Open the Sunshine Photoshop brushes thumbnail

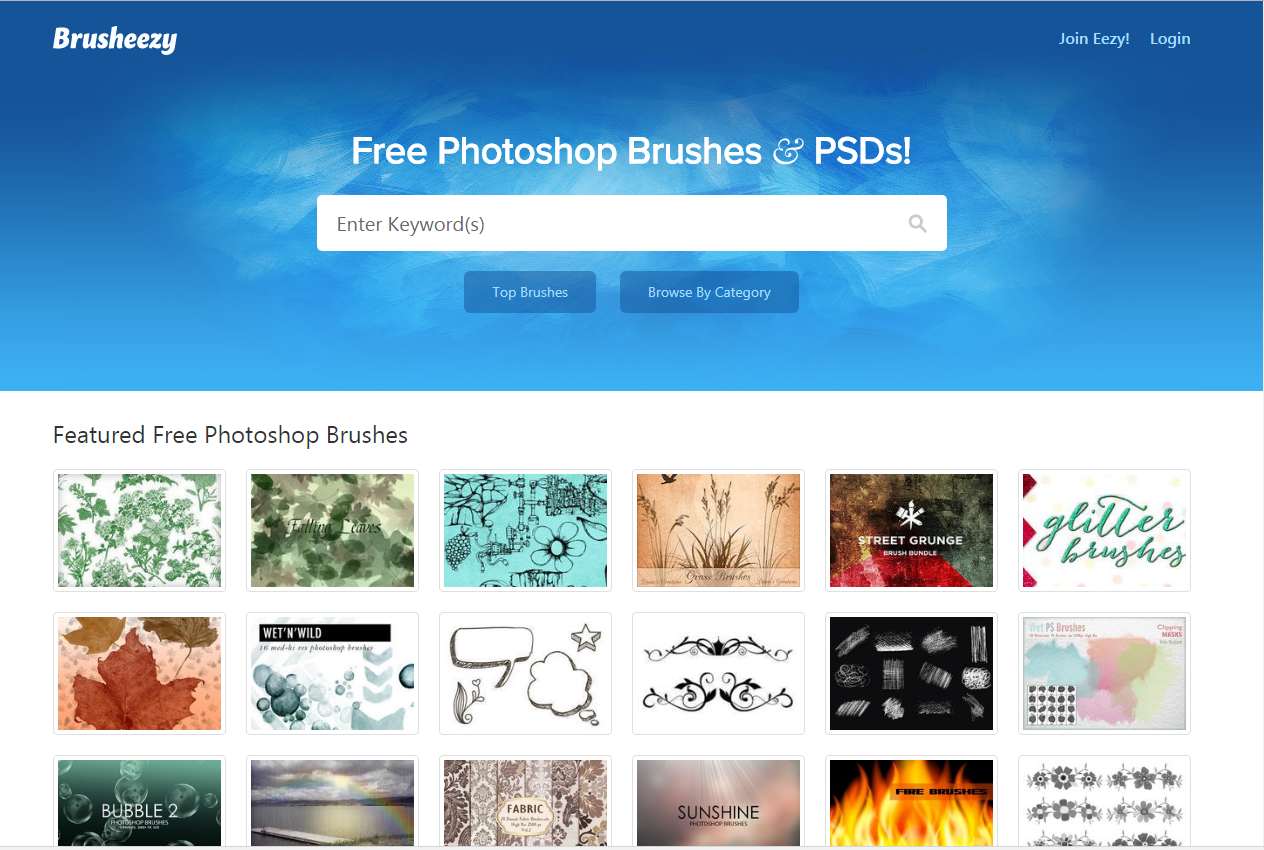point(718,802)
